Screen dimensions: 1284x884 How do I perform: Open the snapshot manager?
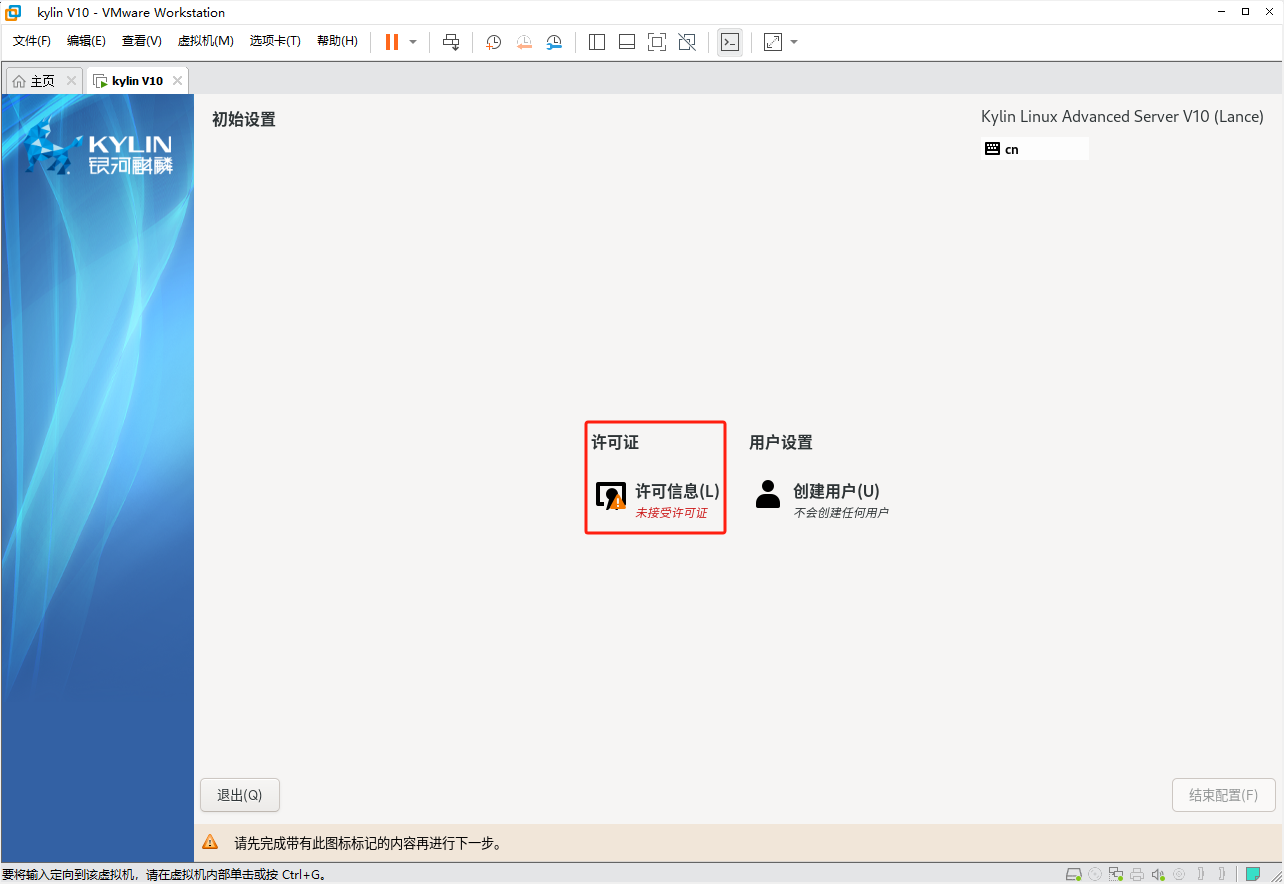(554, 42)
